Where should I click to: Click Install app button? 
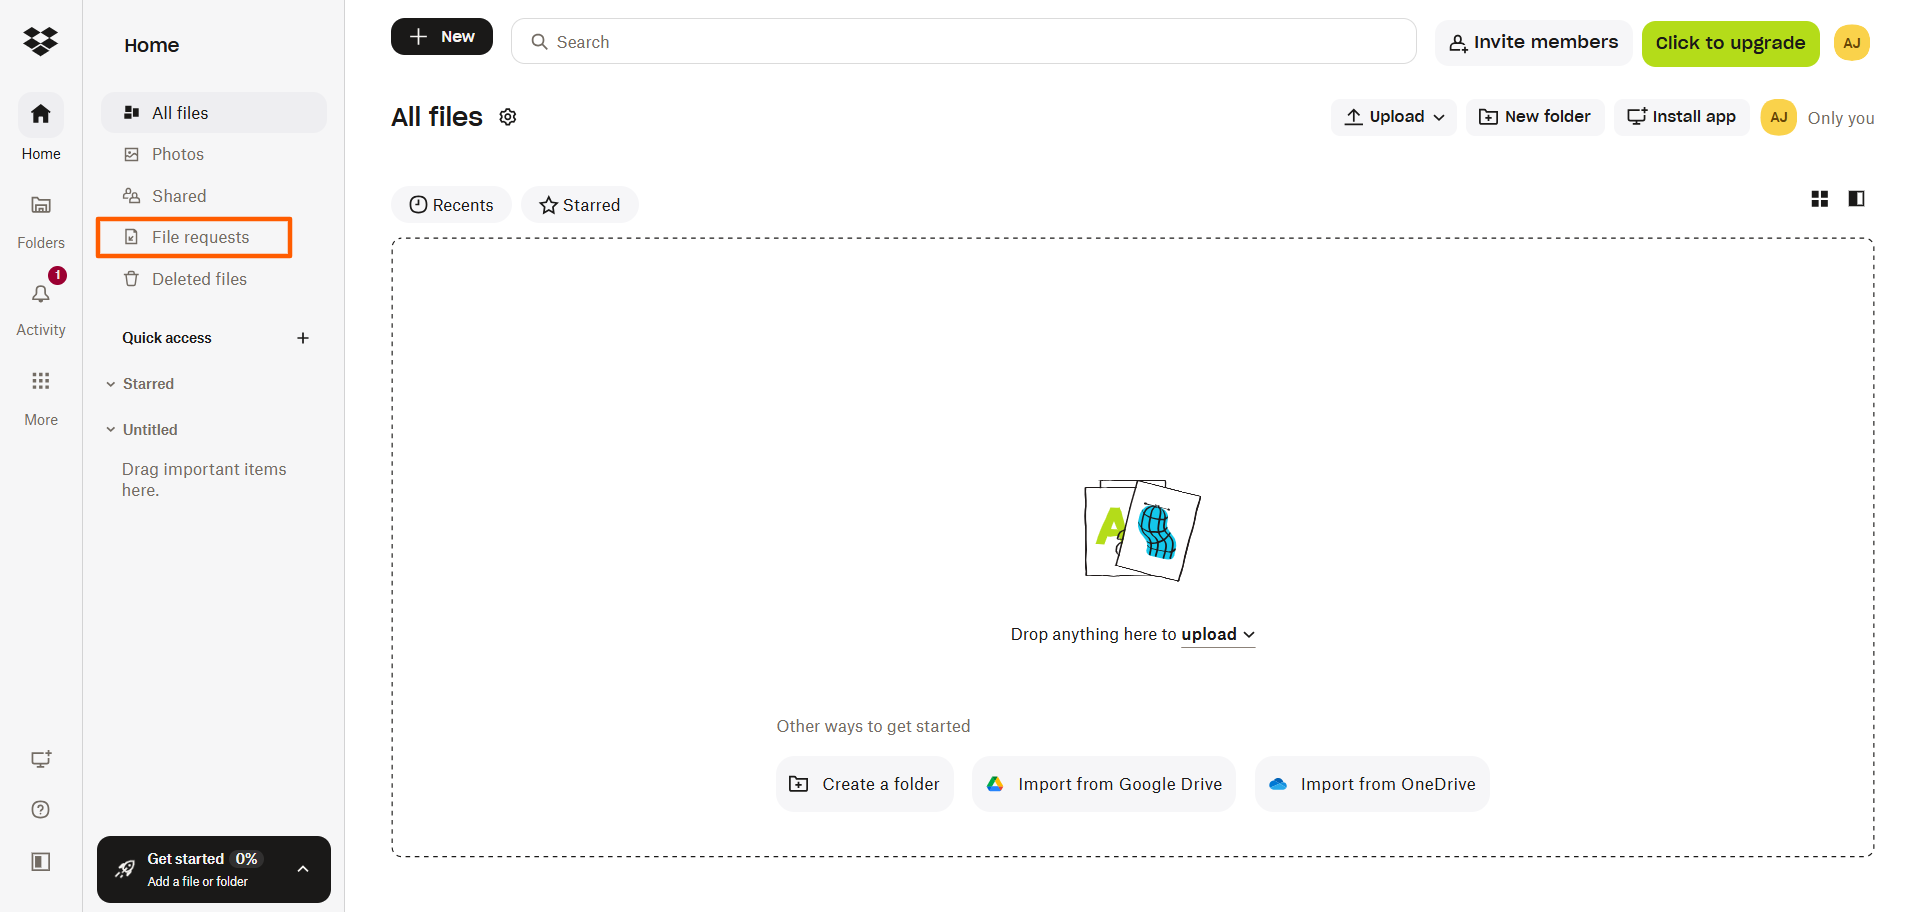[x=1682, y=117]
